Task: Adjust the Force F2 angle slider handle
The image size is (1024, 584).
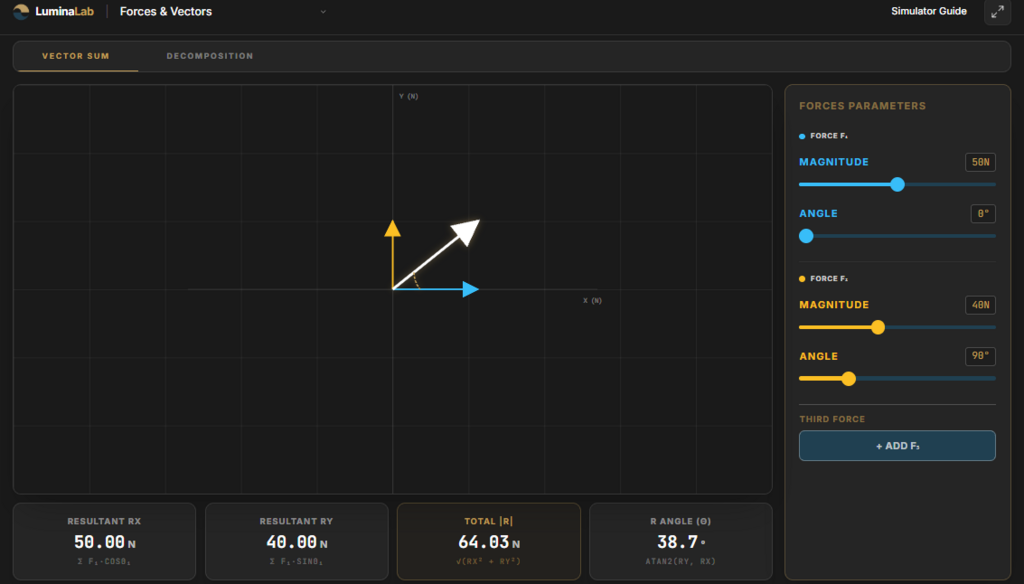Action: 848,378
